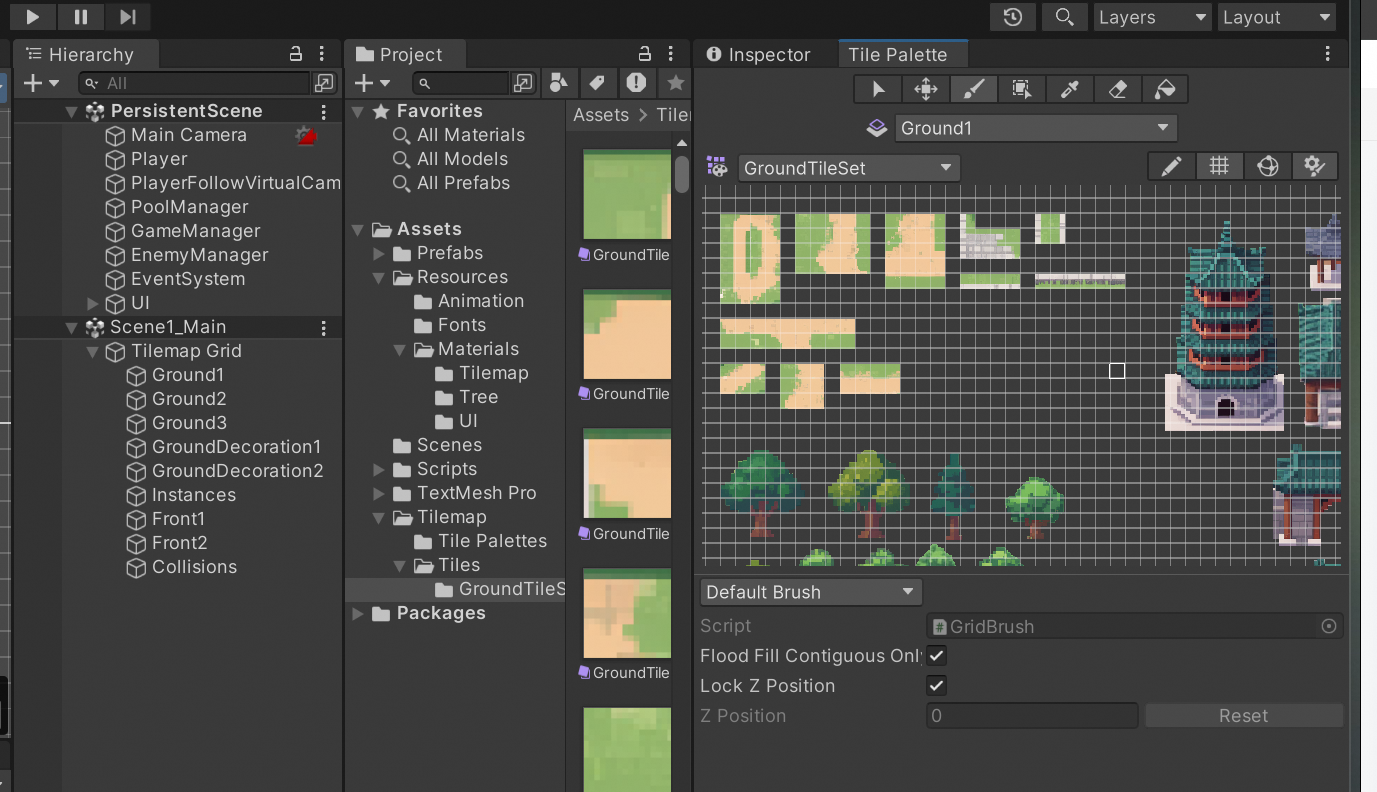Select the Box Fill tool
This screenshot has width=1377, height=792.
tap(1021, 89)
